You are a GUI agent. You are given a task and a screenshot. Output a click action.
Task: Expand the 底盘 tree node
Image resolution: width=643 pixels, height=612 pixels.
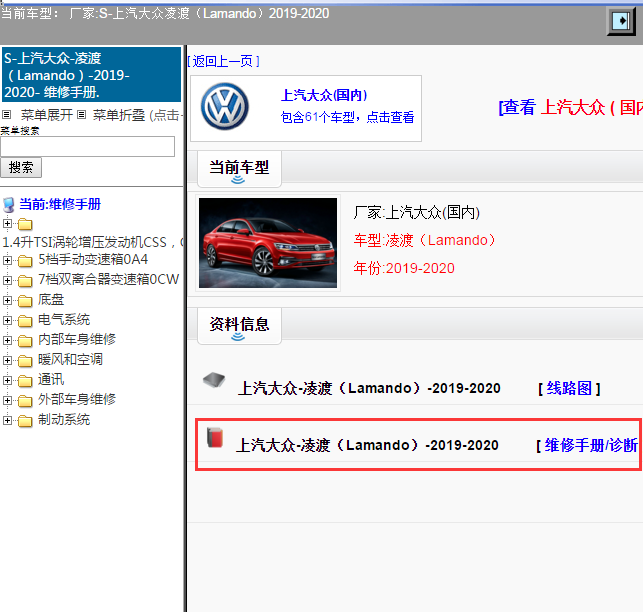[7, 300]
